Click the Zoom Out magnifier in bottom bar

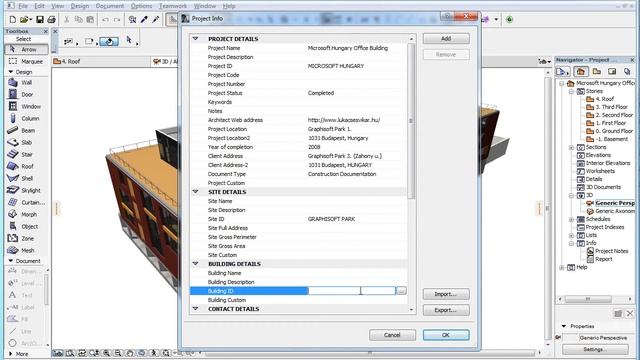tap(118, 353)
